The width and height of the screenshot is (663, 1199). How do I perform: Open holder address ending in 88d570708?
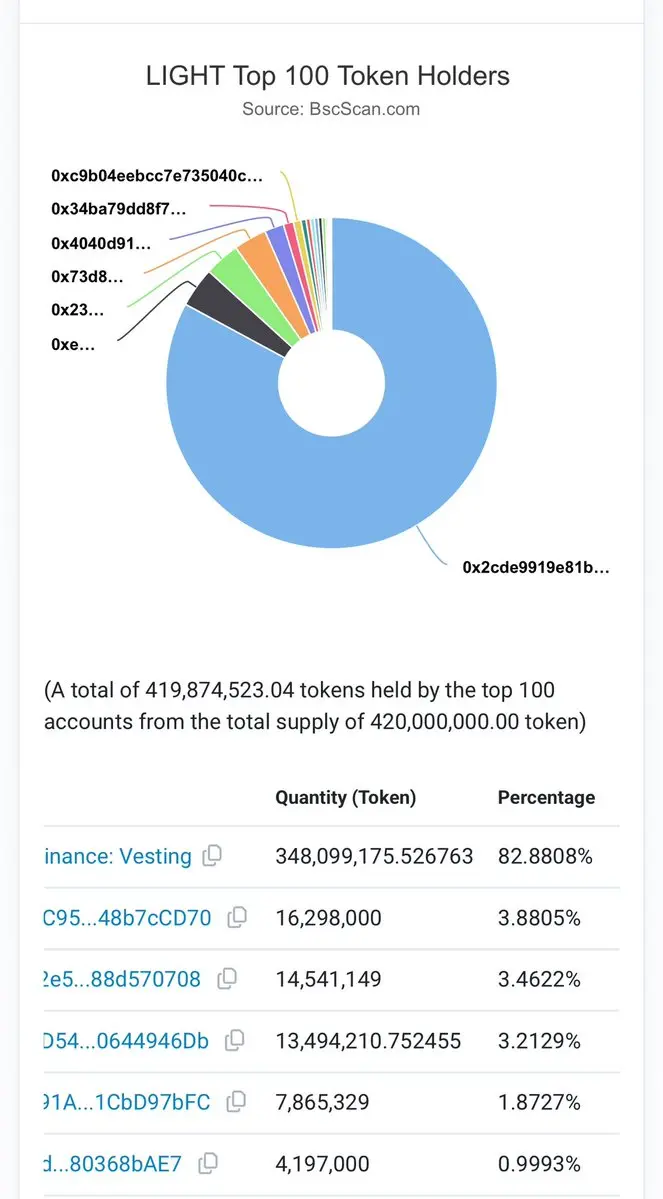pyautogui.click(x=122, y=980)
